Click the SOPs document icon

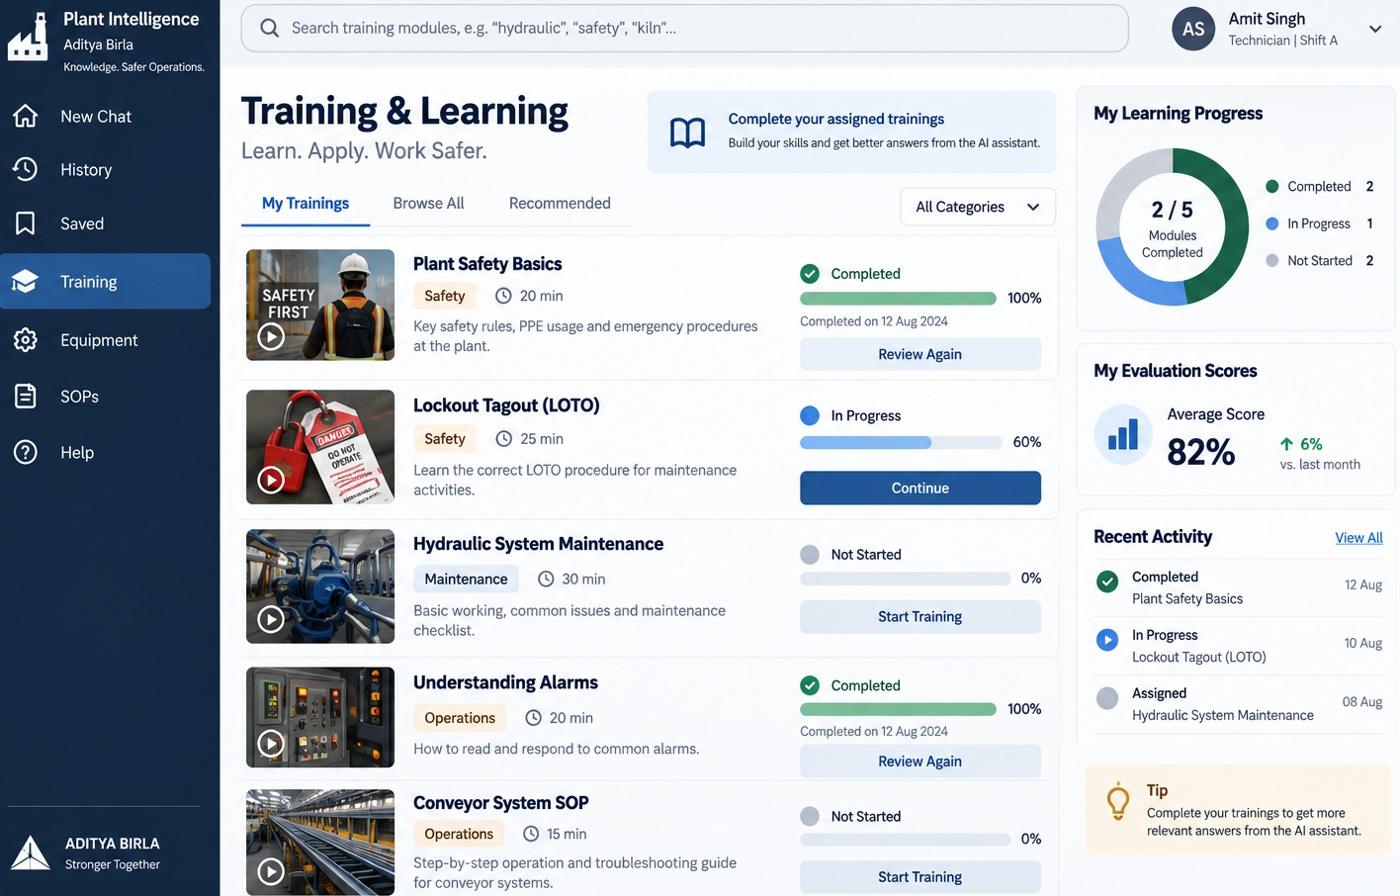(x=26, y=396)
